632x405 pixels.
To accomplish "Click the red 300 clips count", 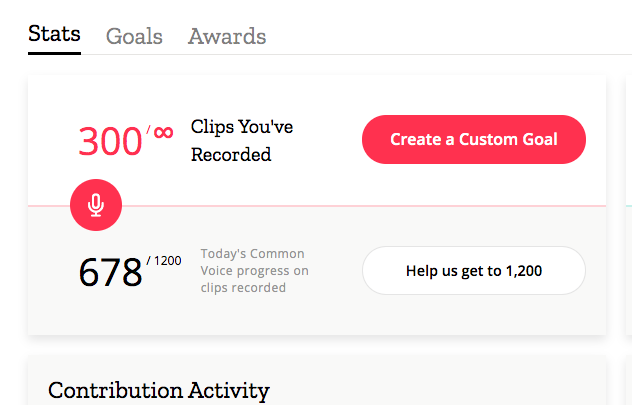I will tap(110, 142).
